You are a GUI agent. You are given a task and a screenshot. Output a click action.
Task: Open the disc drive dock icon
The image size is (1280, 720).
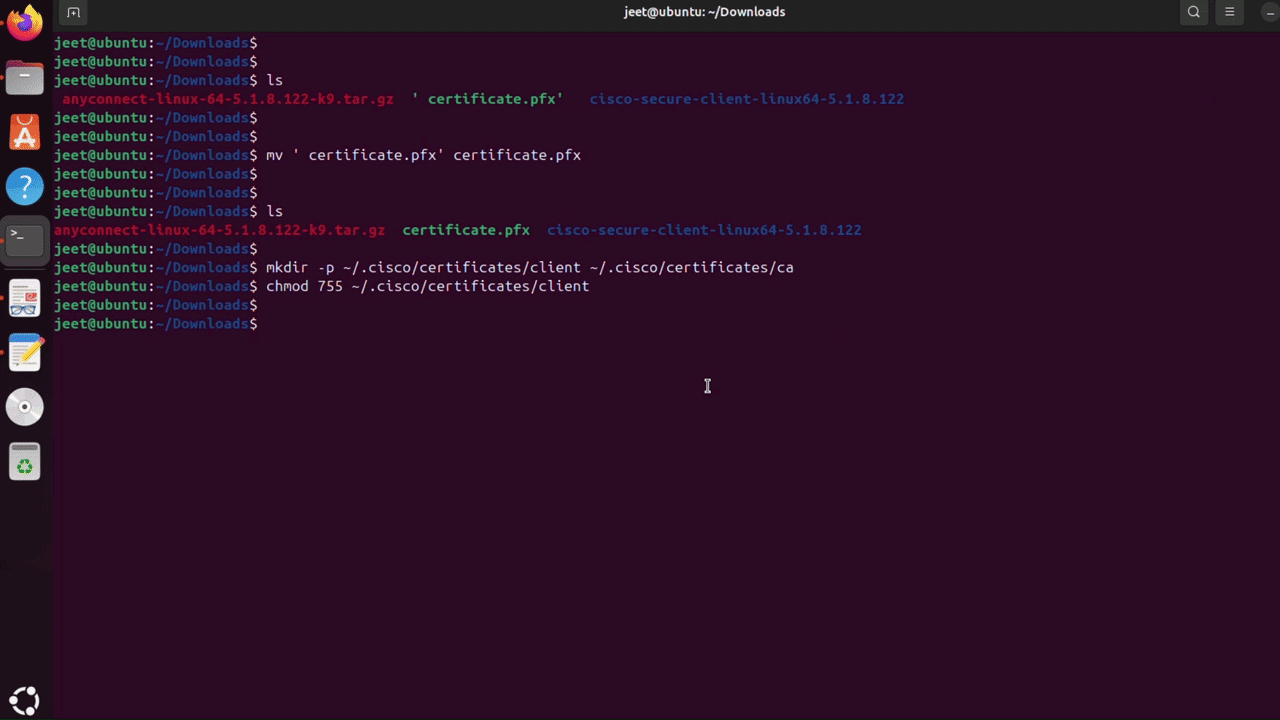[x=25, y=407]
